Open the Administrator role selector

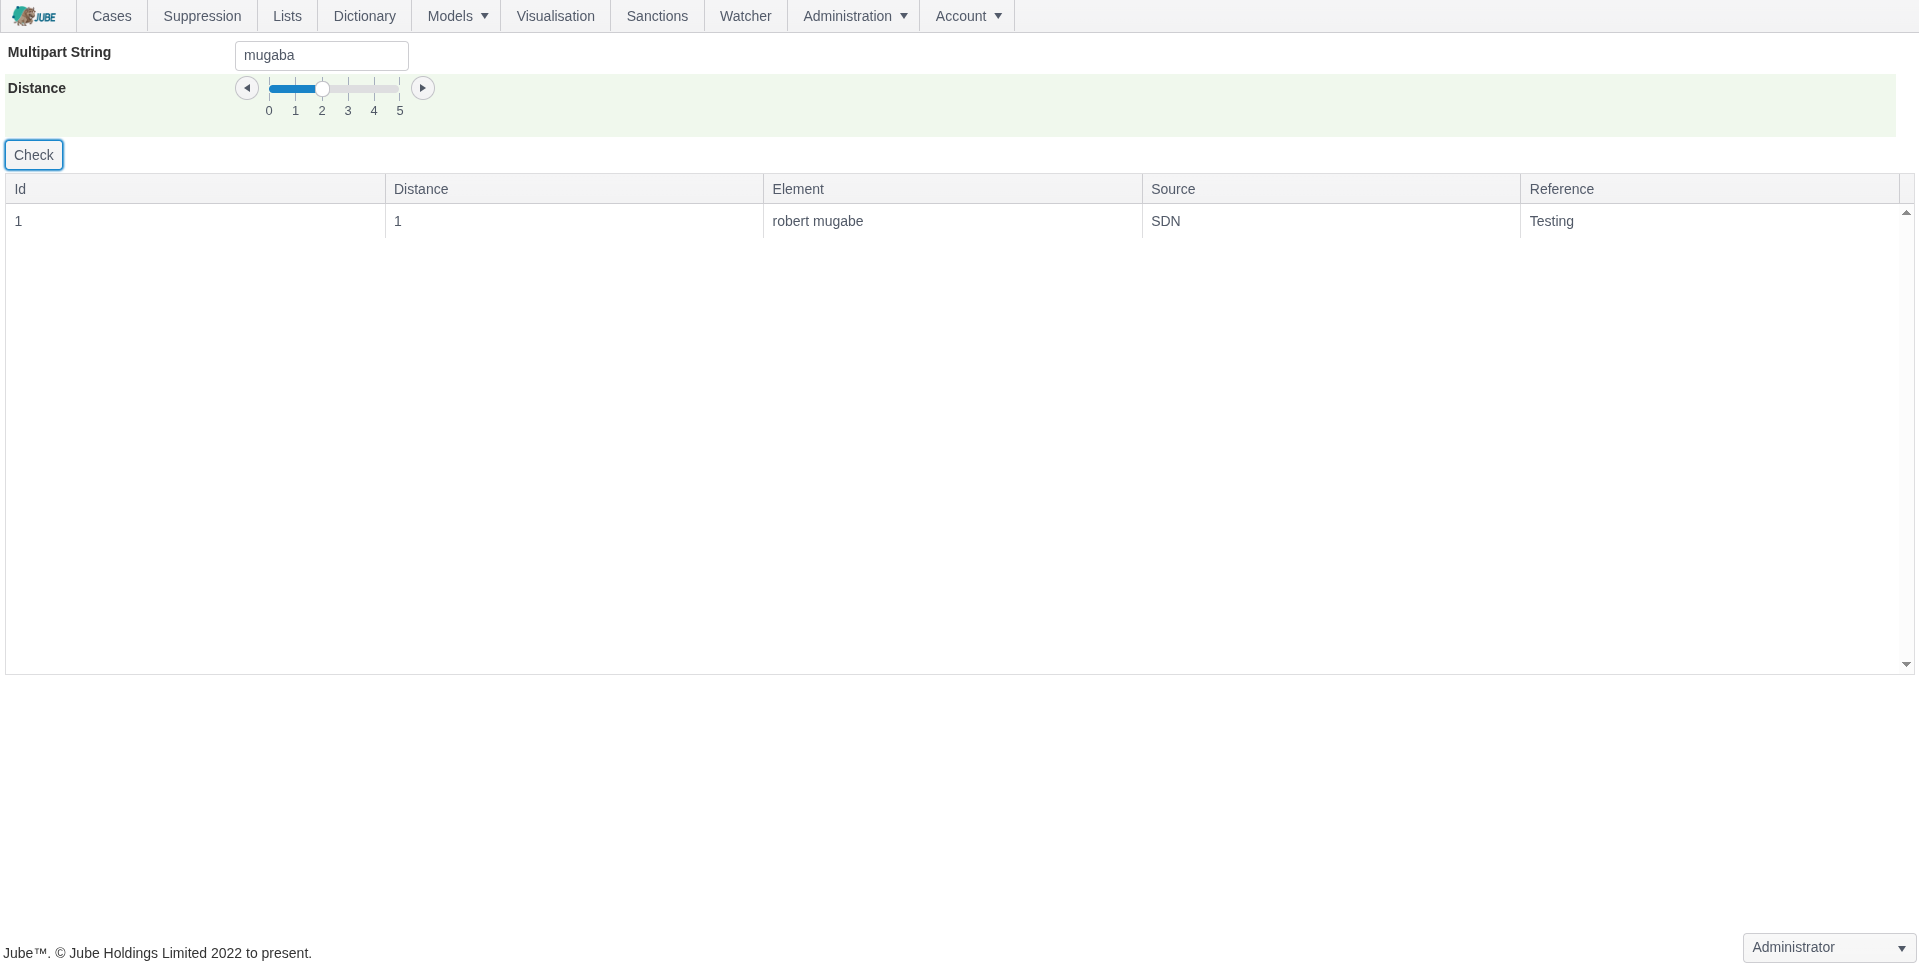[x=1828, y=947]
